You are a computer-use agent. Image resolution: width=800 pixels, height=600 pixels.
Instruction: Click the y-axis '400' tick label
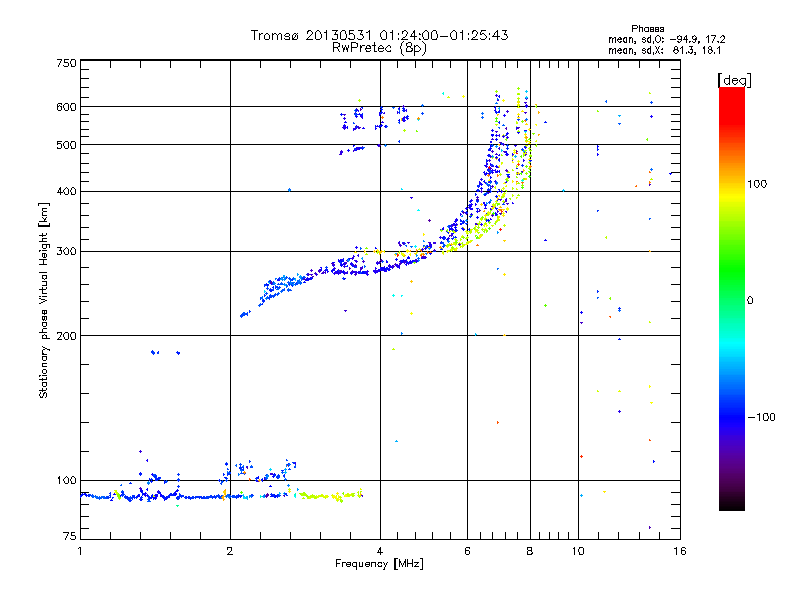point(66,192)
